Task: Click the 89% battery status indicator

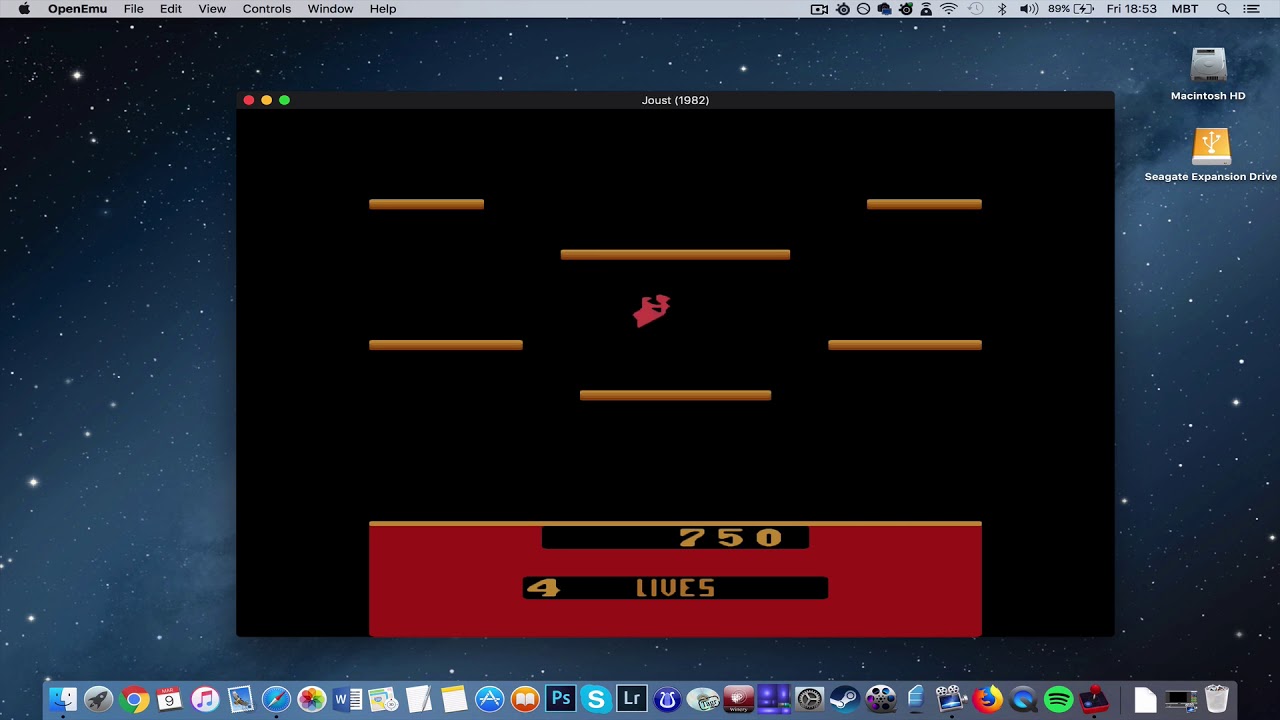Action: 1070,9
